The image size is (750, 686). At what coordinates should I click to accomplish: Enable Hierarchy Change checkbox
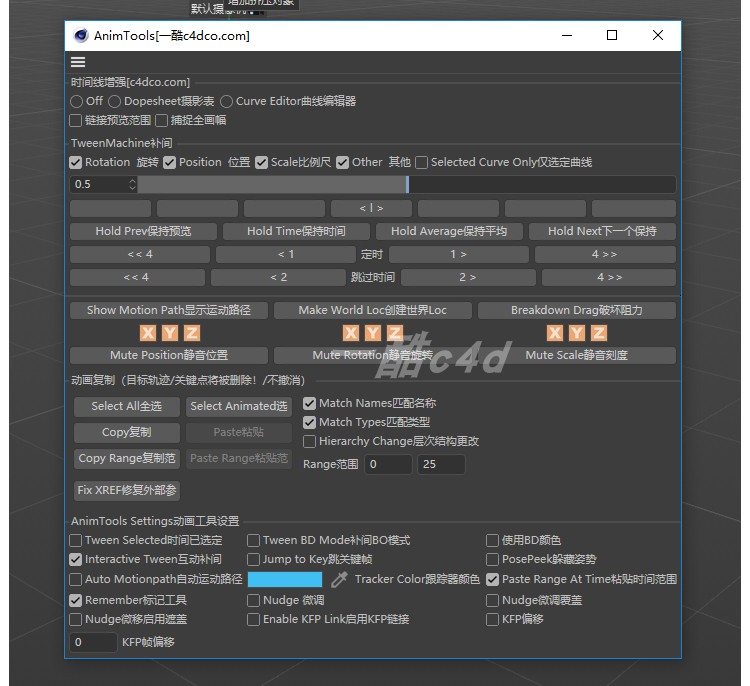[309, 442]
